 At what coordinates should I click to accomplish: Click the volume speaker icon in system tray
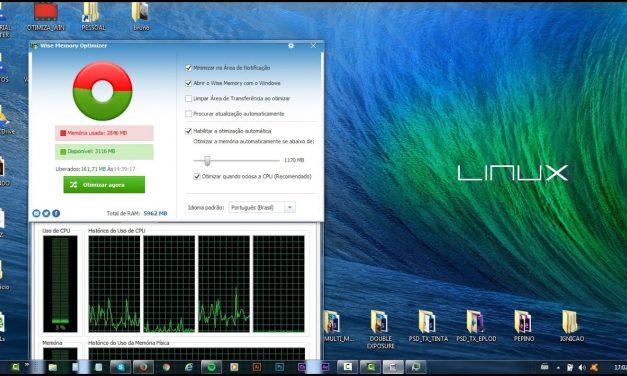point(582,367)
